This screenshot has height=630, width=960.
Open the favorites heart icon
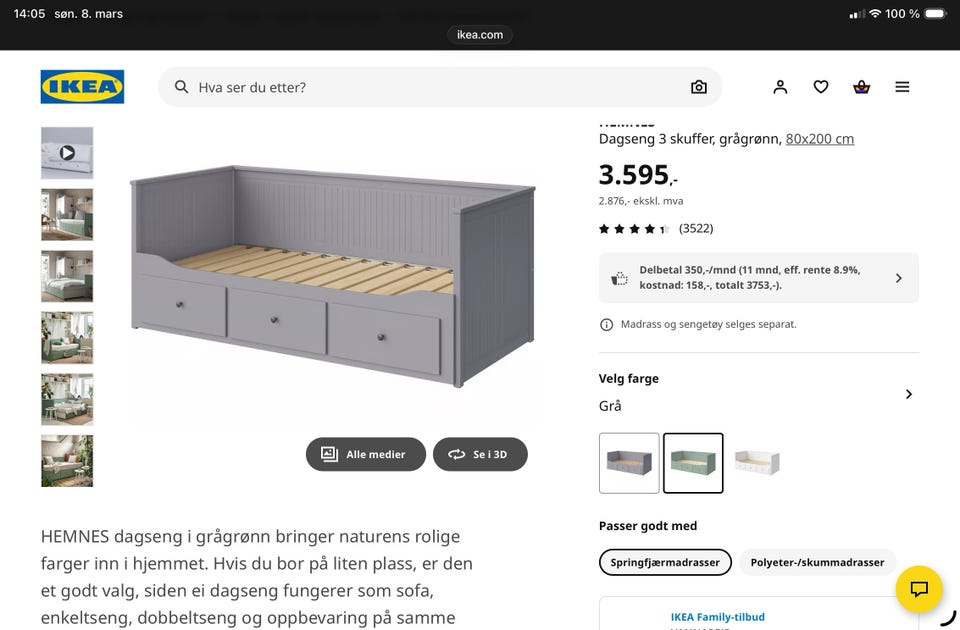pyautogui.click(x=821, y=87)
